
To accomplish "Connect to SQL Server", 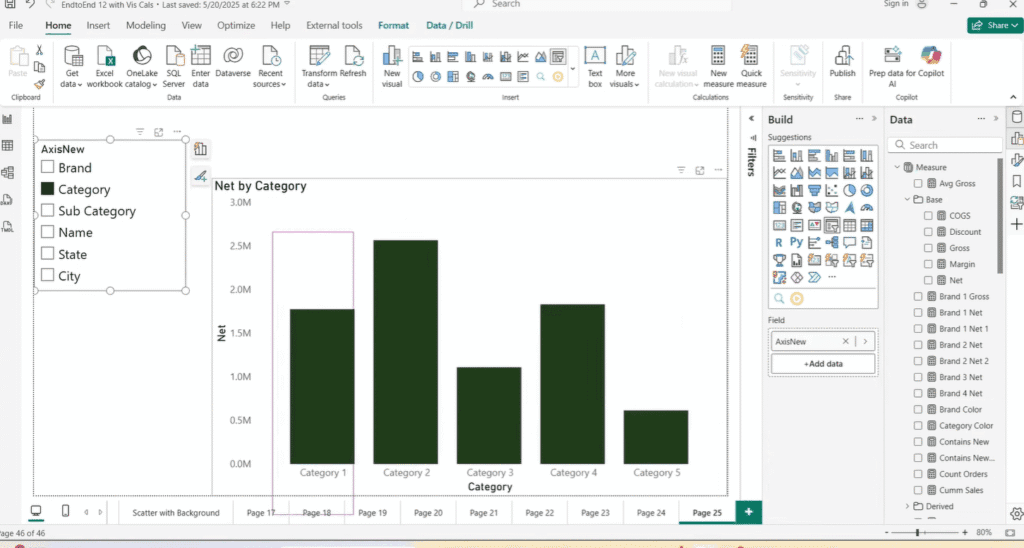I will point(174,67).
